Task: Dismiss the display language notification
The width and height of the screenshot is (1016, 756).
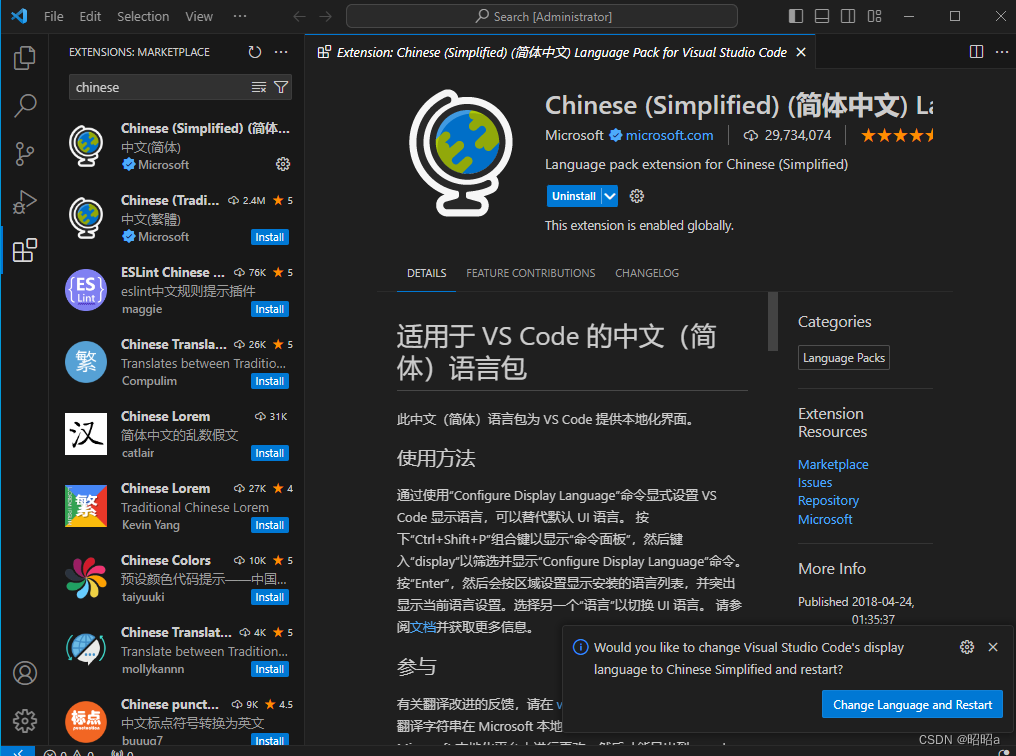Action: point(993,647)
